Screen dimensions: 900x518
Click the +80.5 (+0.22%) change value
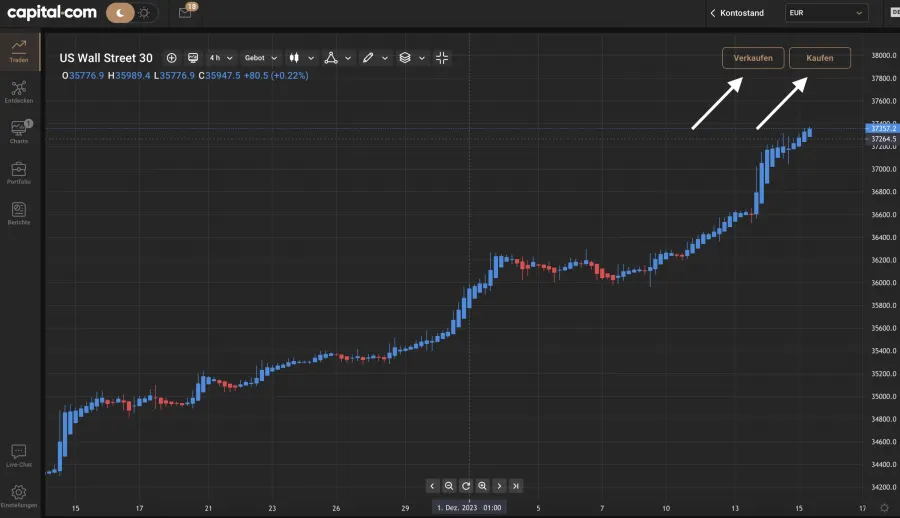[x=276, y=75]
